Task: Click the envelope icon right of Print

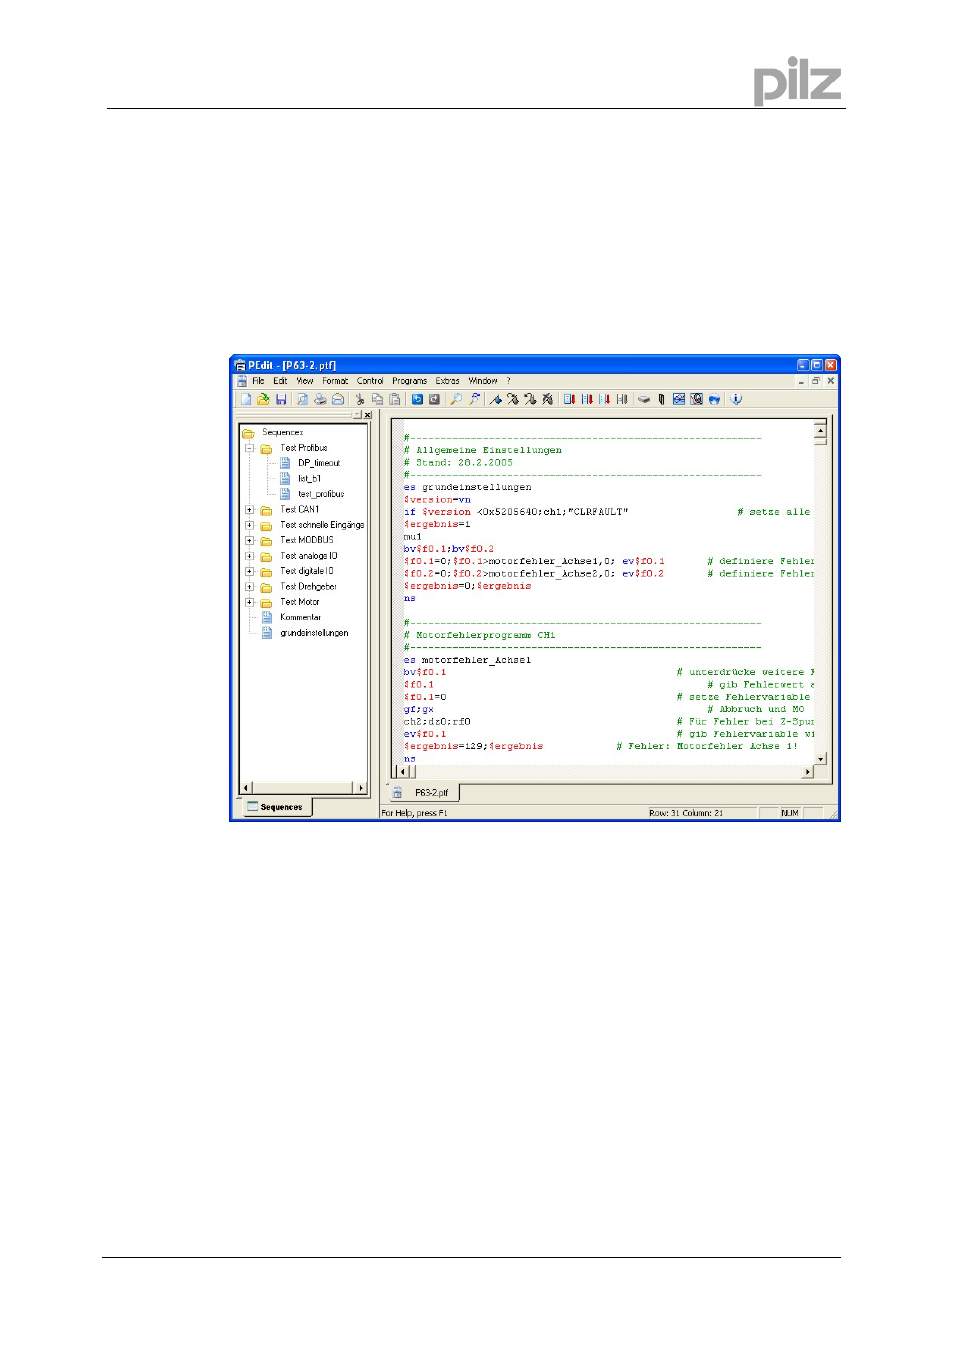Action: [338, 399]
